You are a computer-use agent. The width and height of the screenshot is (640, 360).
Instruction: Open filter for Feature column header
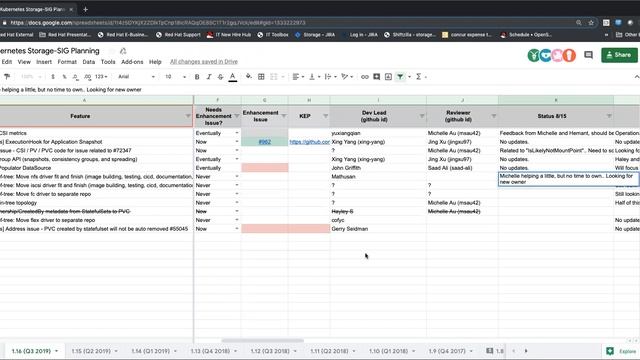click(x=187, y=116)
